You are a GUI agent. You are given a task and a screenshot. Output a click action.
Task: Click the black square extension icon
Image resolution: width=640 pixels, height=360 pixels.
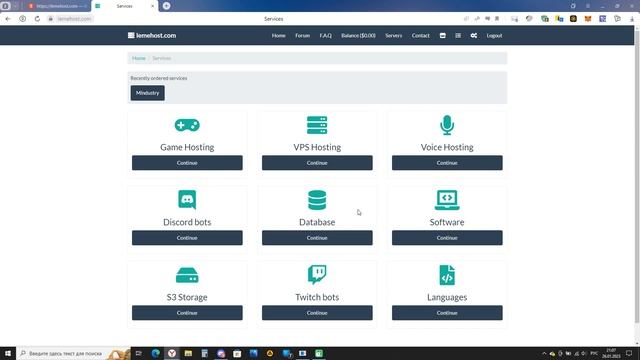coord(573,19)
